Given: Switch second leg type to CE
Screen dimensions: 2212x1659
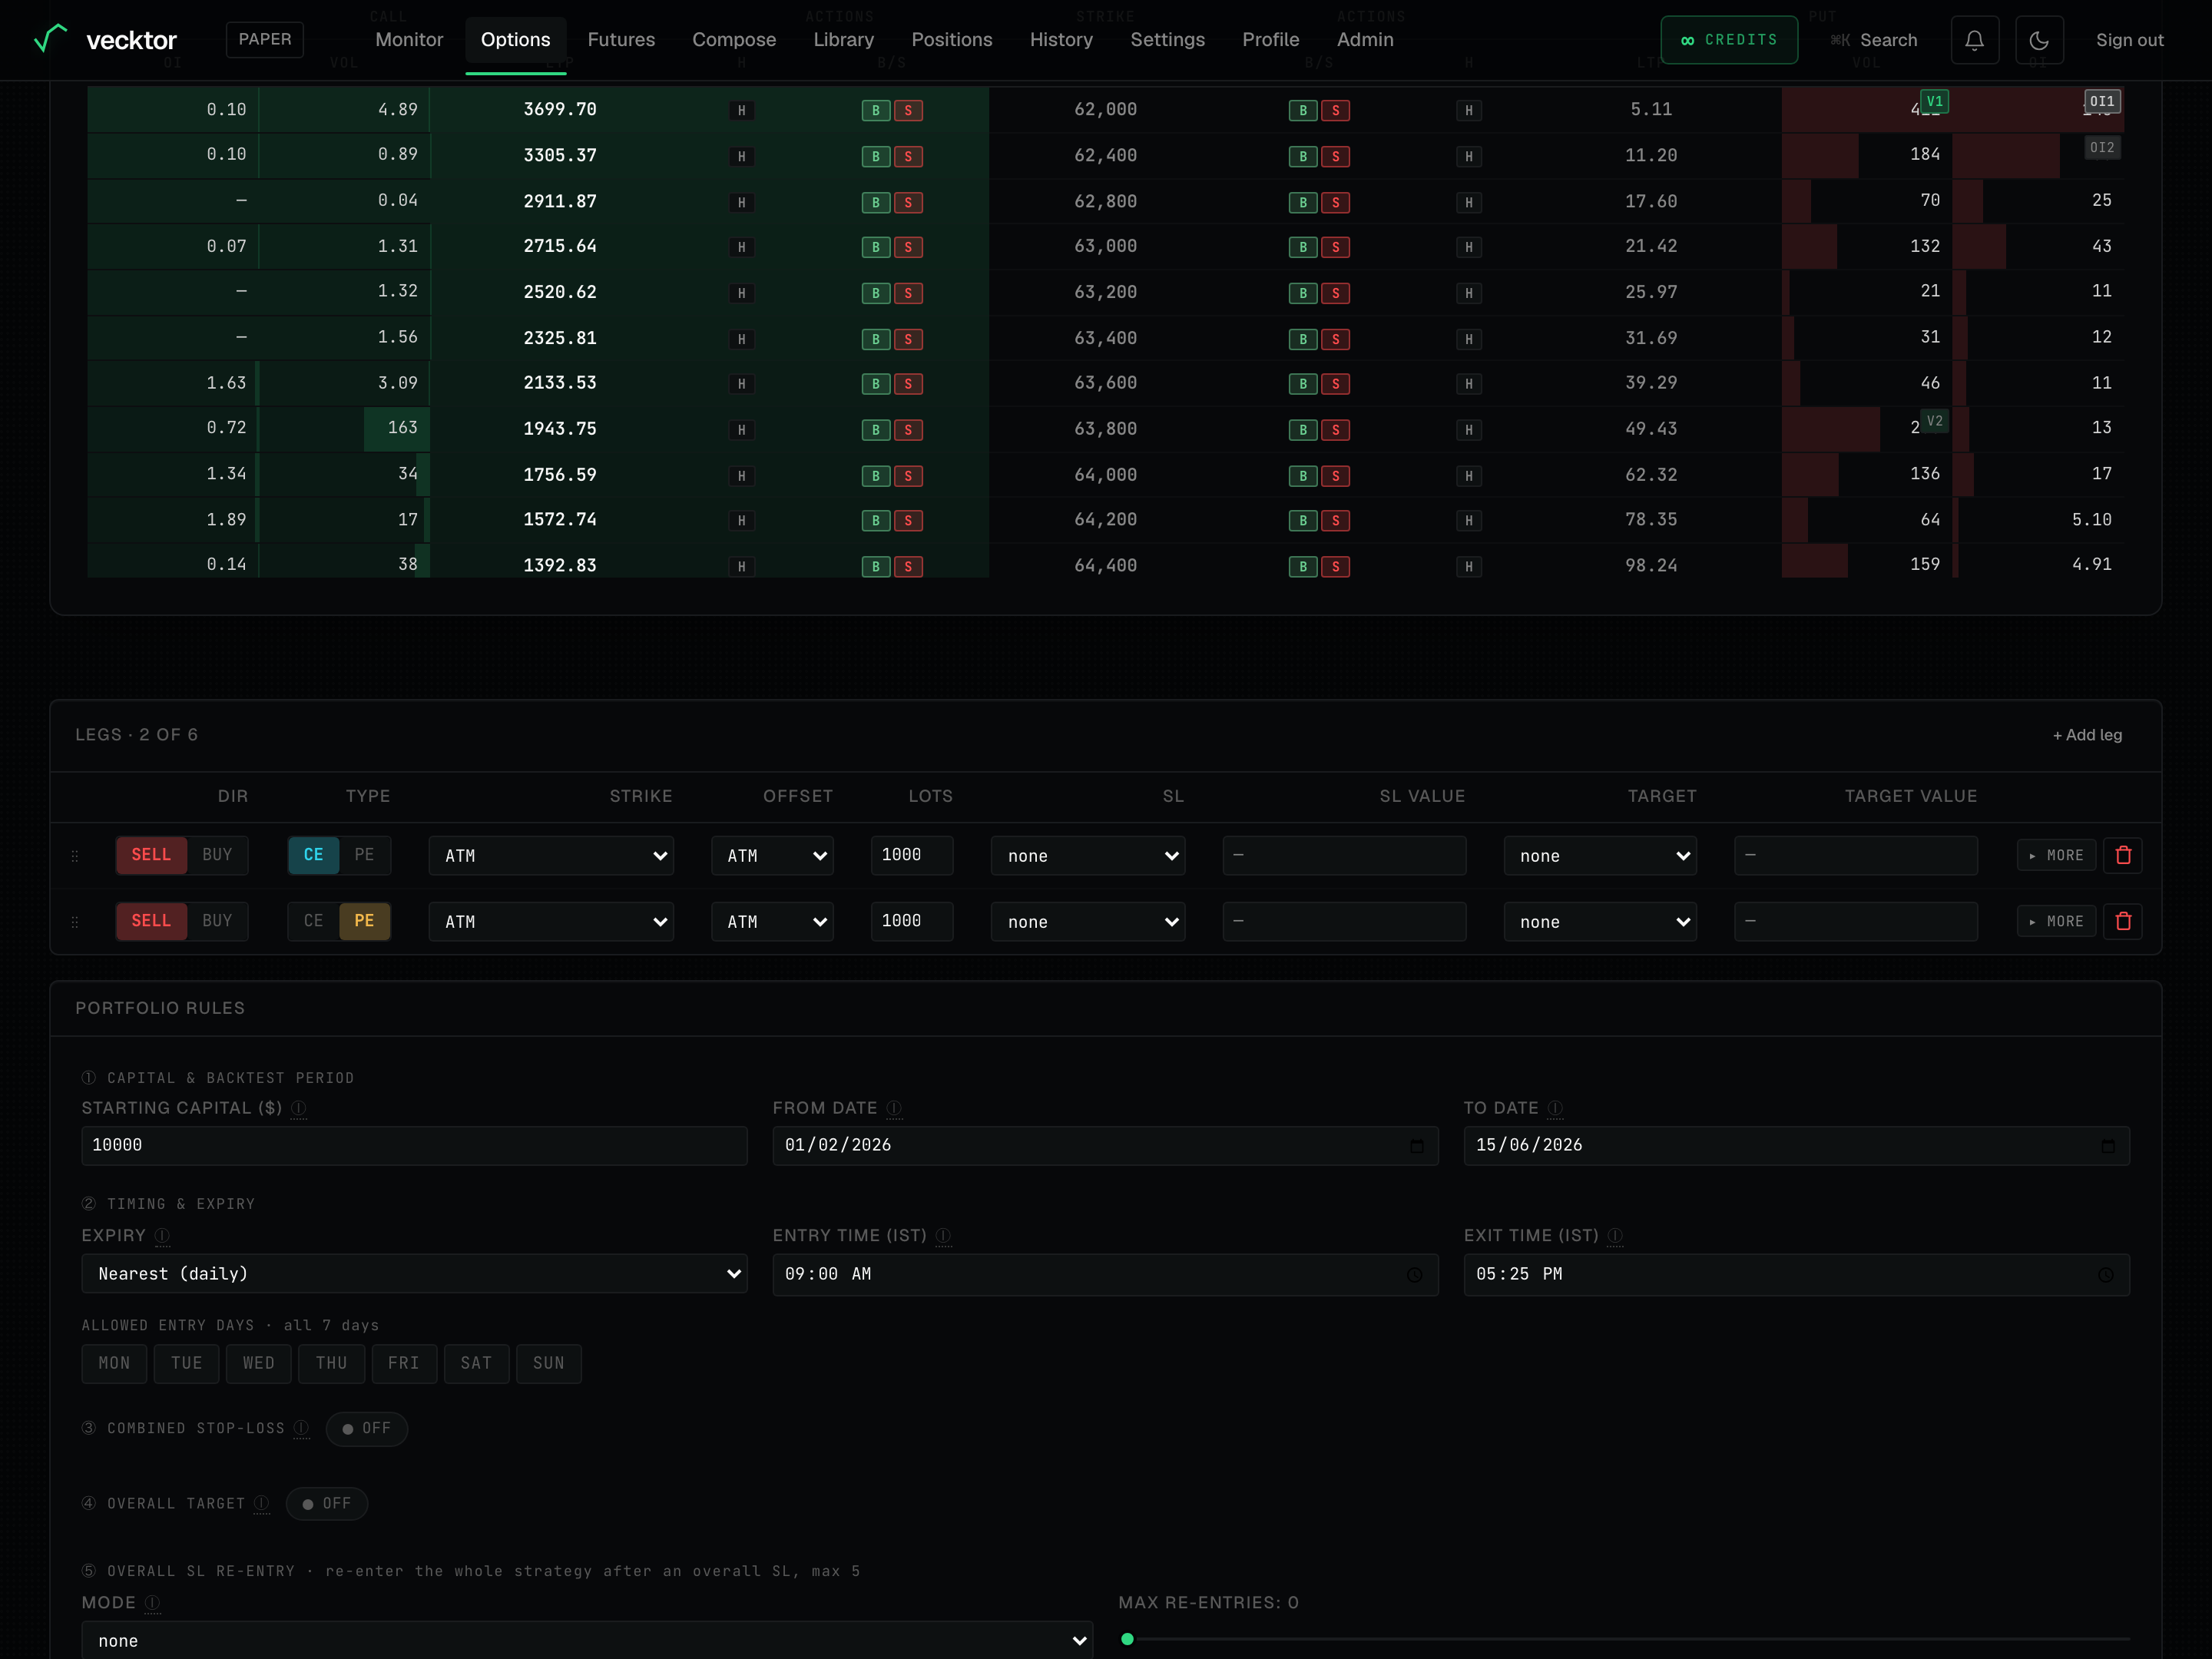Looking at the screenshot, I should pyautogui.click(x=313, y=921).
